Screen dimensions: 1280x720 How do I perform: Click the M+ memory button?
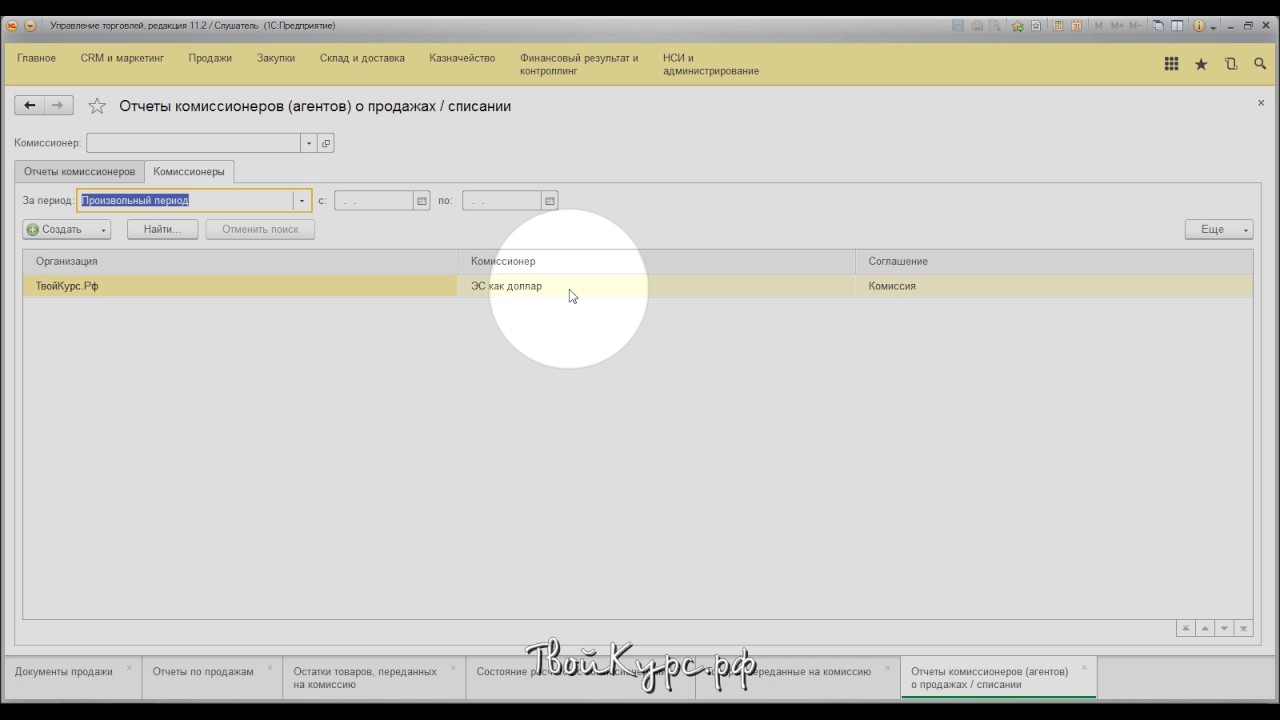(x=1117, y=26)
